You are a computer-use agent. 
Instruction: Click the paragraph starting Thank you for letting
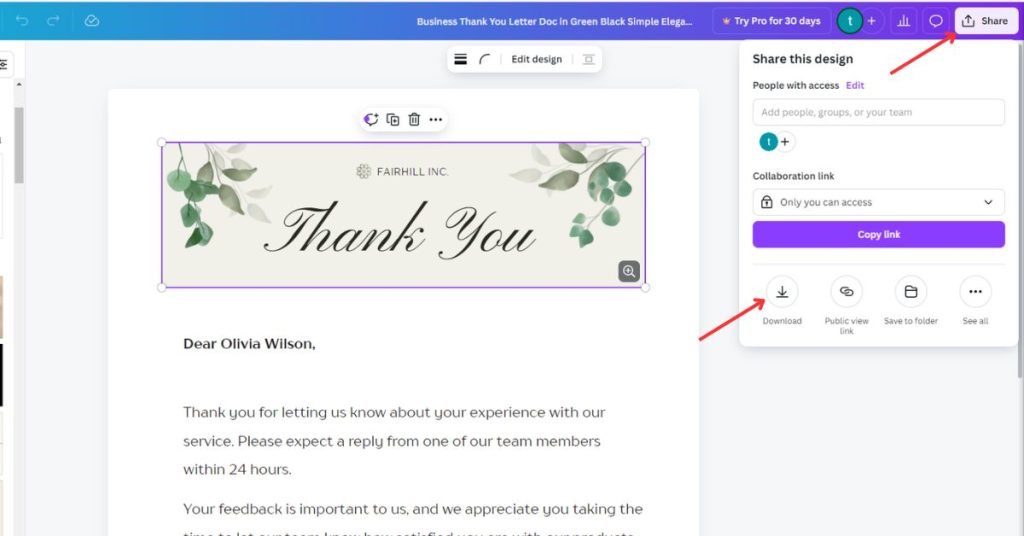pos(394,441)
